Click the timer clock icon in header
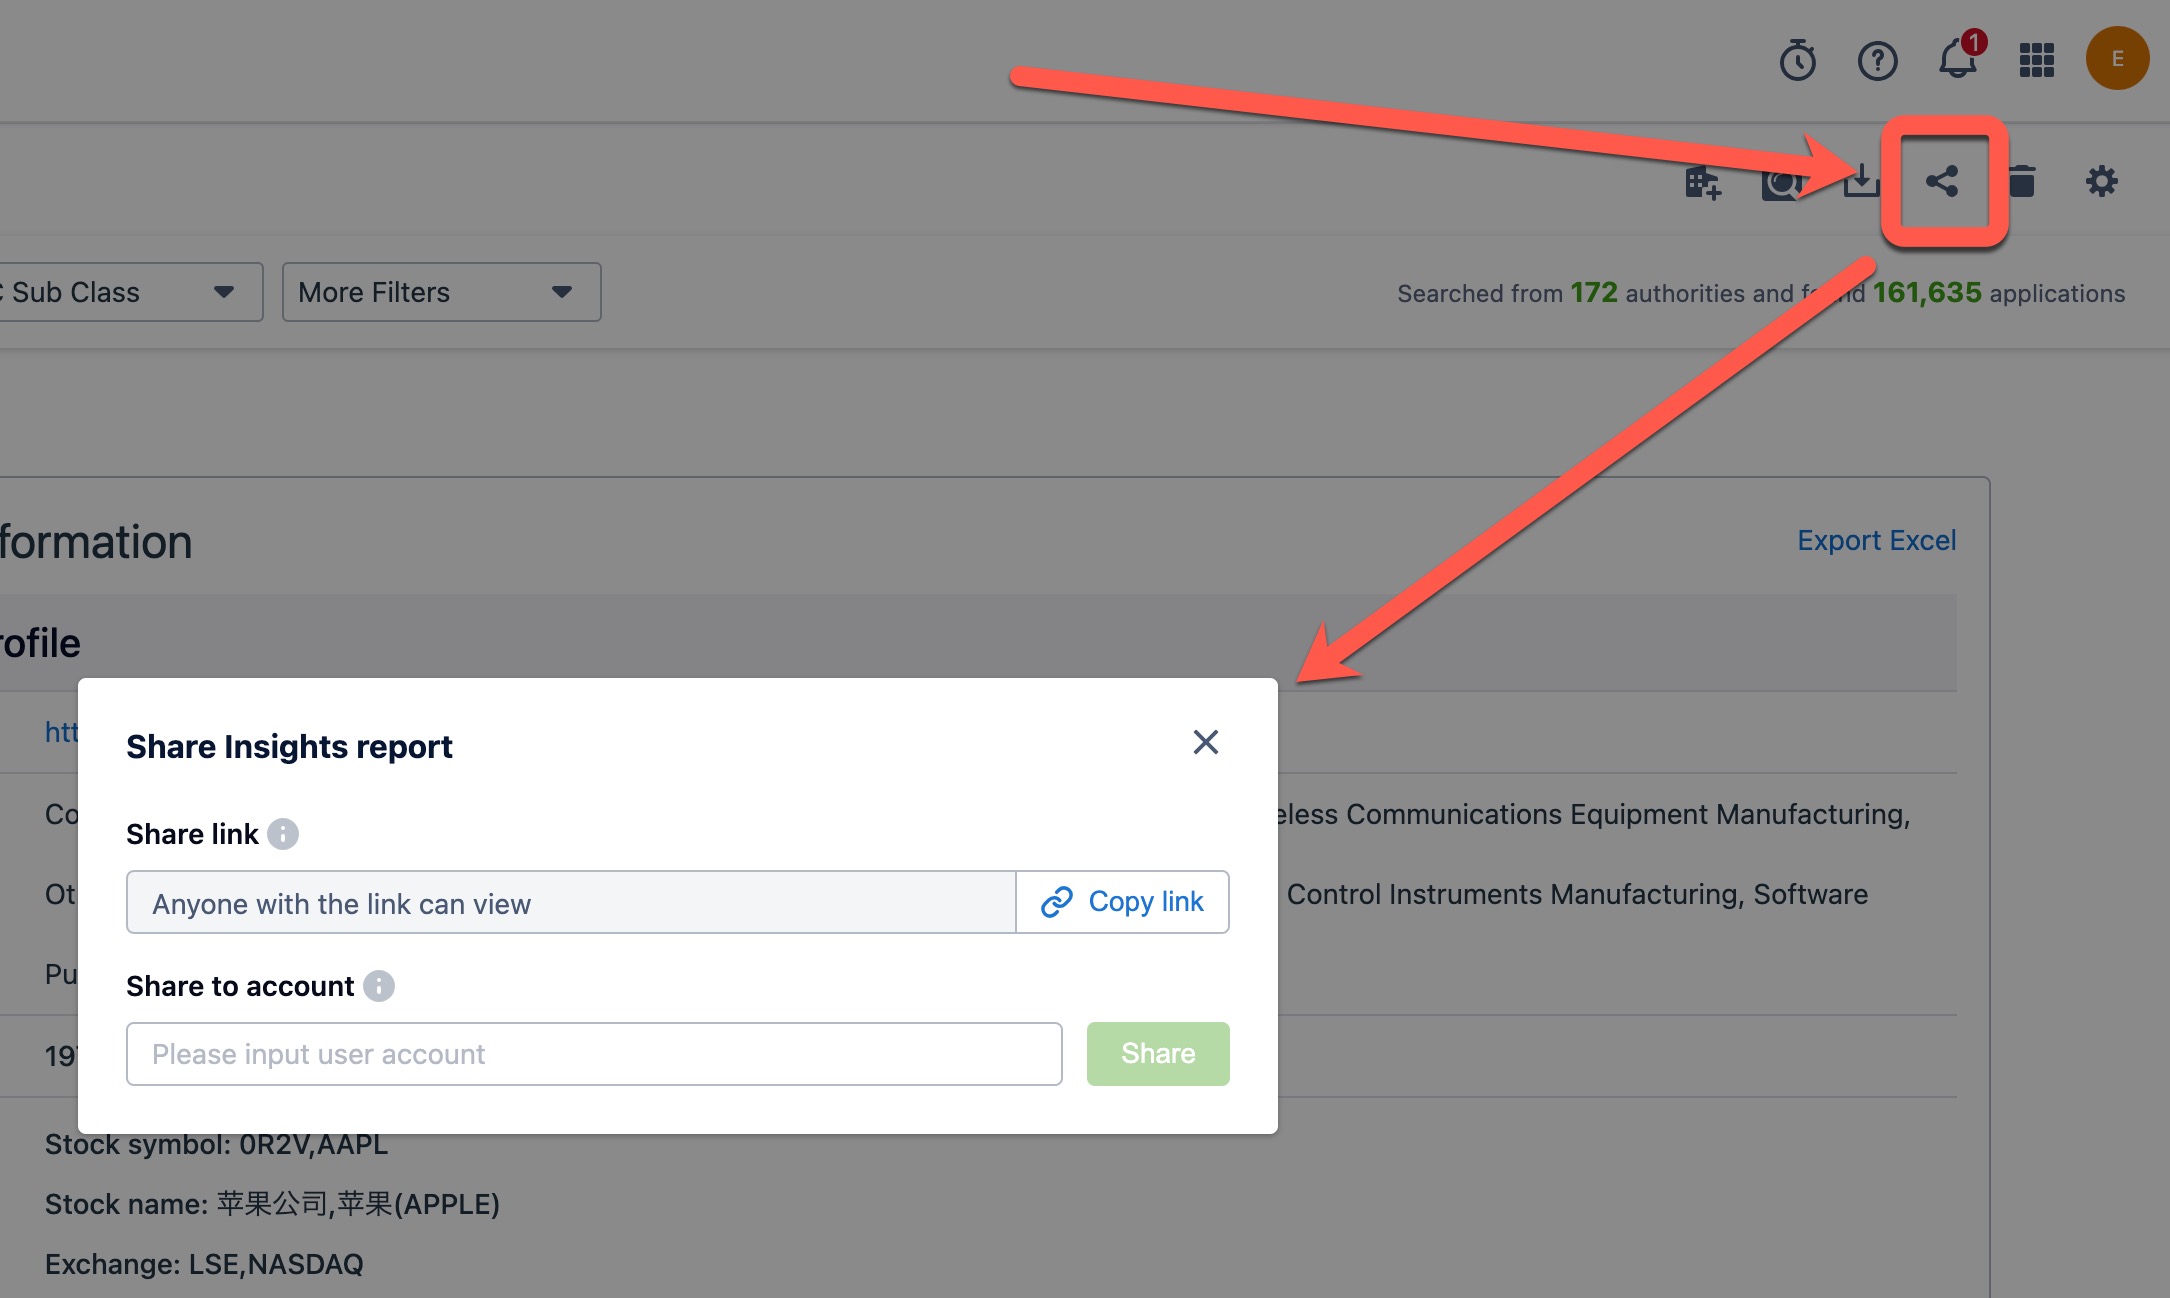The width and height of the screenshot is (2170, 1298). tap(1797, 60)
